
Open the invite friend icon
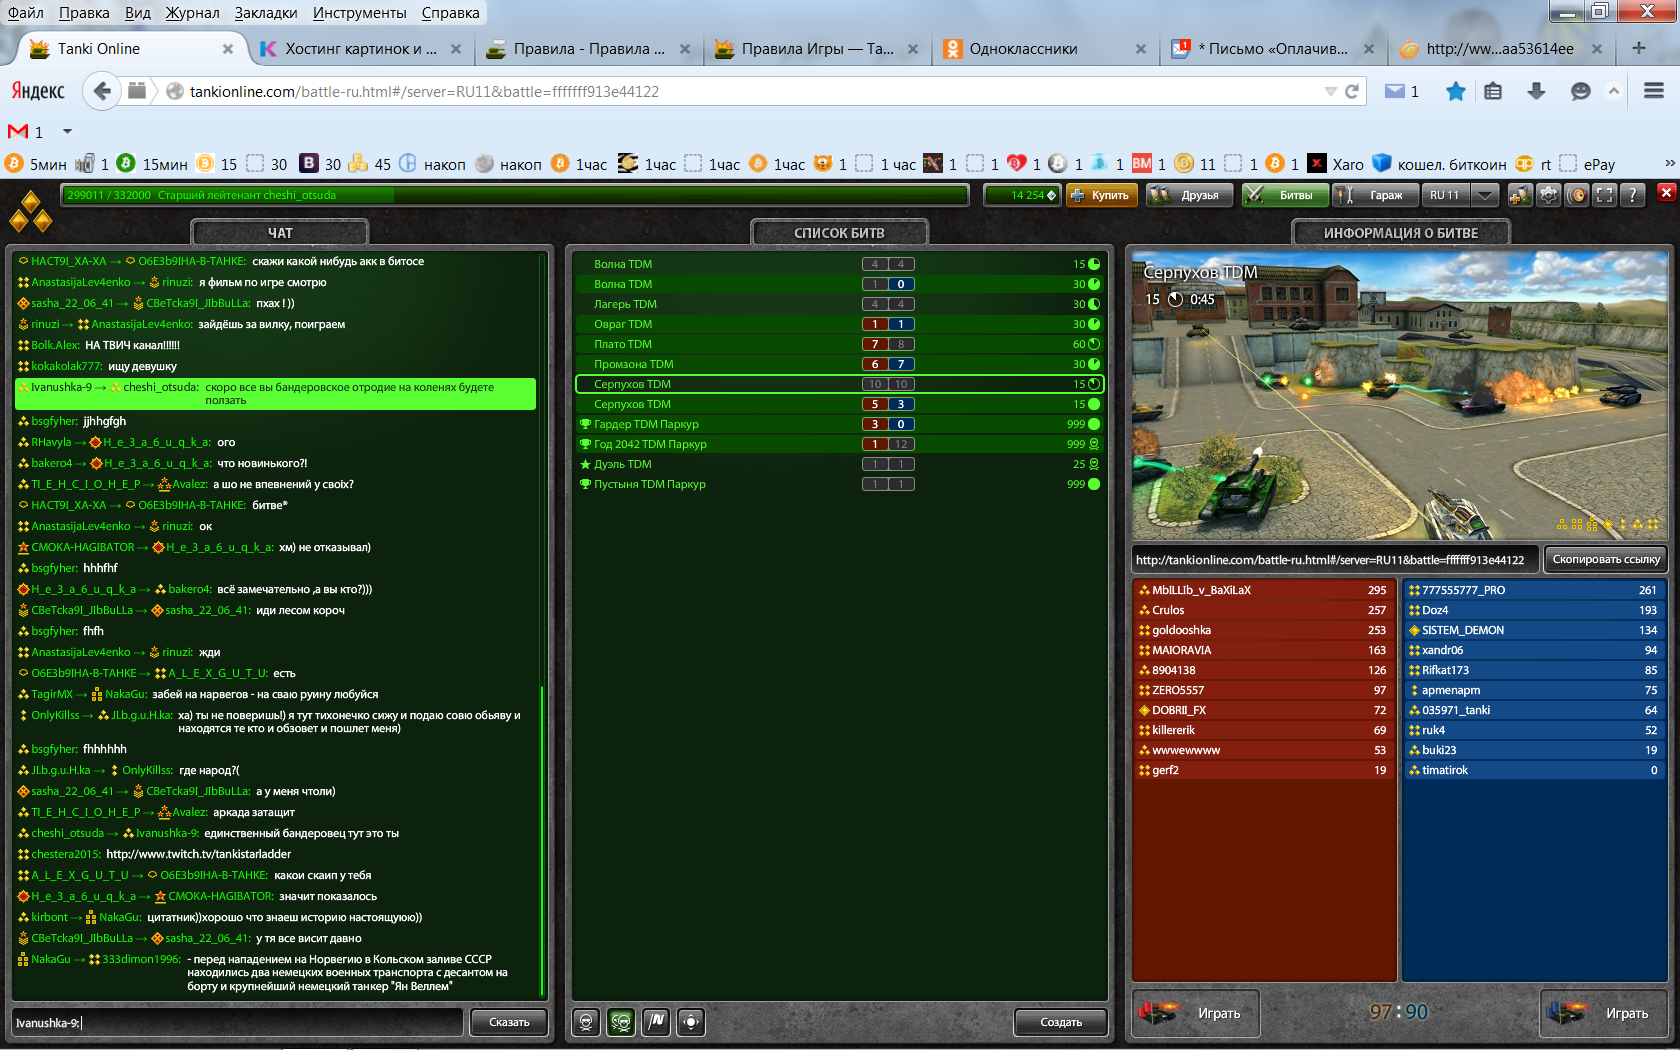tap(1521, 195)
